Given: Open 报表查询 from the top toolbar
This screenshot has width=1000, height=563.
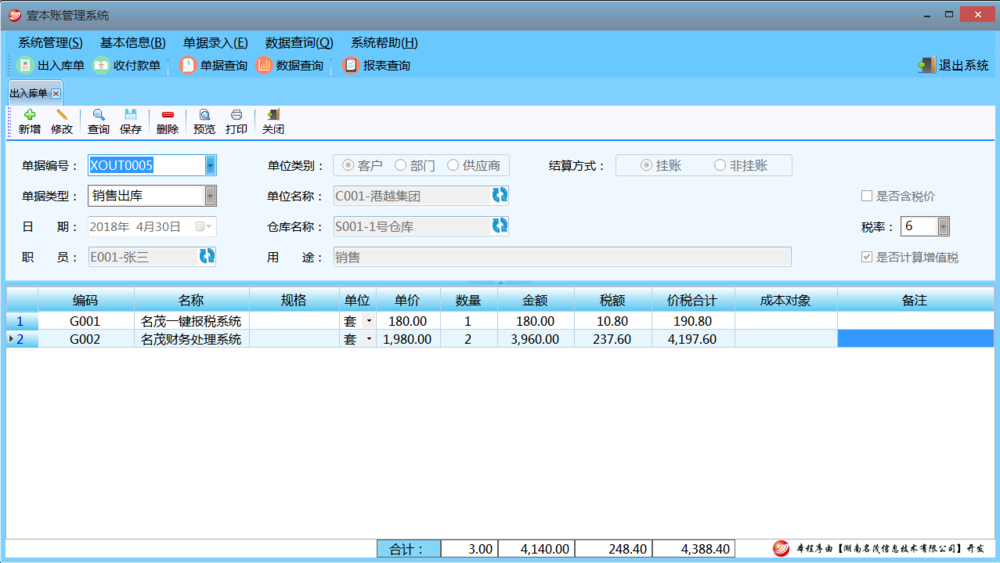Looking at the screenshot, I should click(376, 65).
